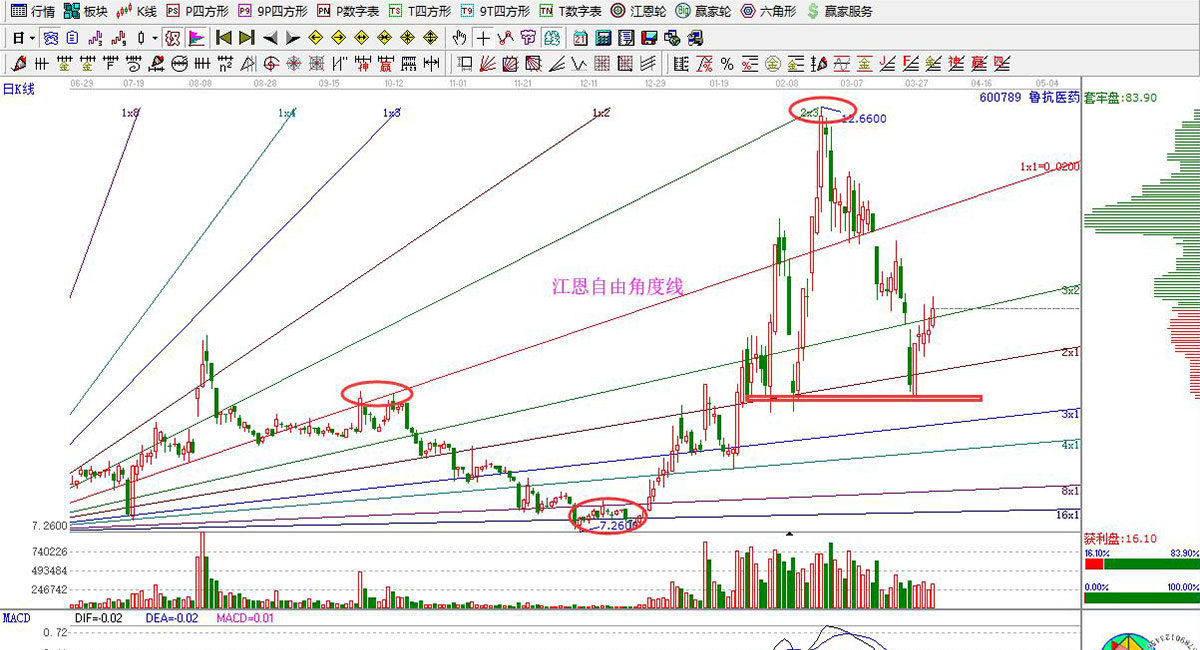The image size is (1200, 650).
Task: Open the calendar date icon
Action: 580,38
